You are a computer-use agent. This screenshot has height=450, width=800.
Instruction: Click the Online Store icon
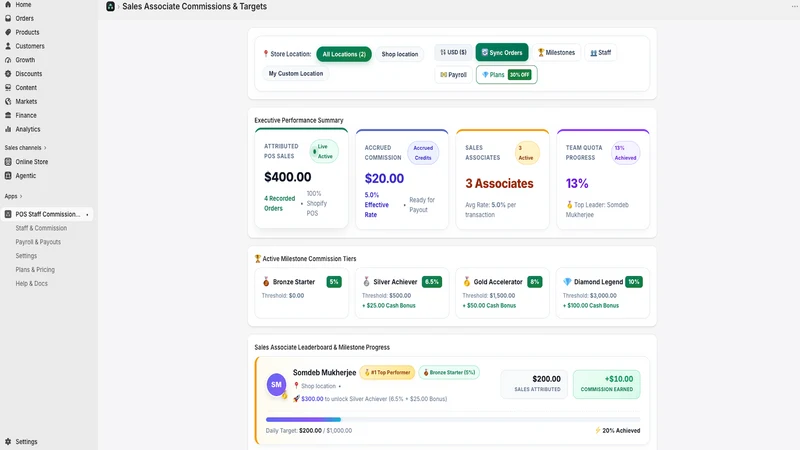coord(8,162)
